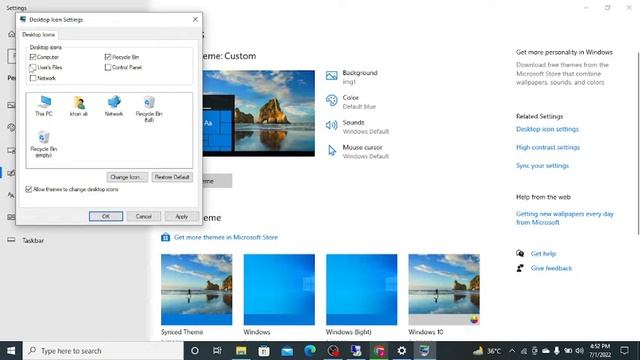Viewport: 640px width, 360px height.
Task: Apply the Synced Theme thumbnail
Action: pos(196,289)
